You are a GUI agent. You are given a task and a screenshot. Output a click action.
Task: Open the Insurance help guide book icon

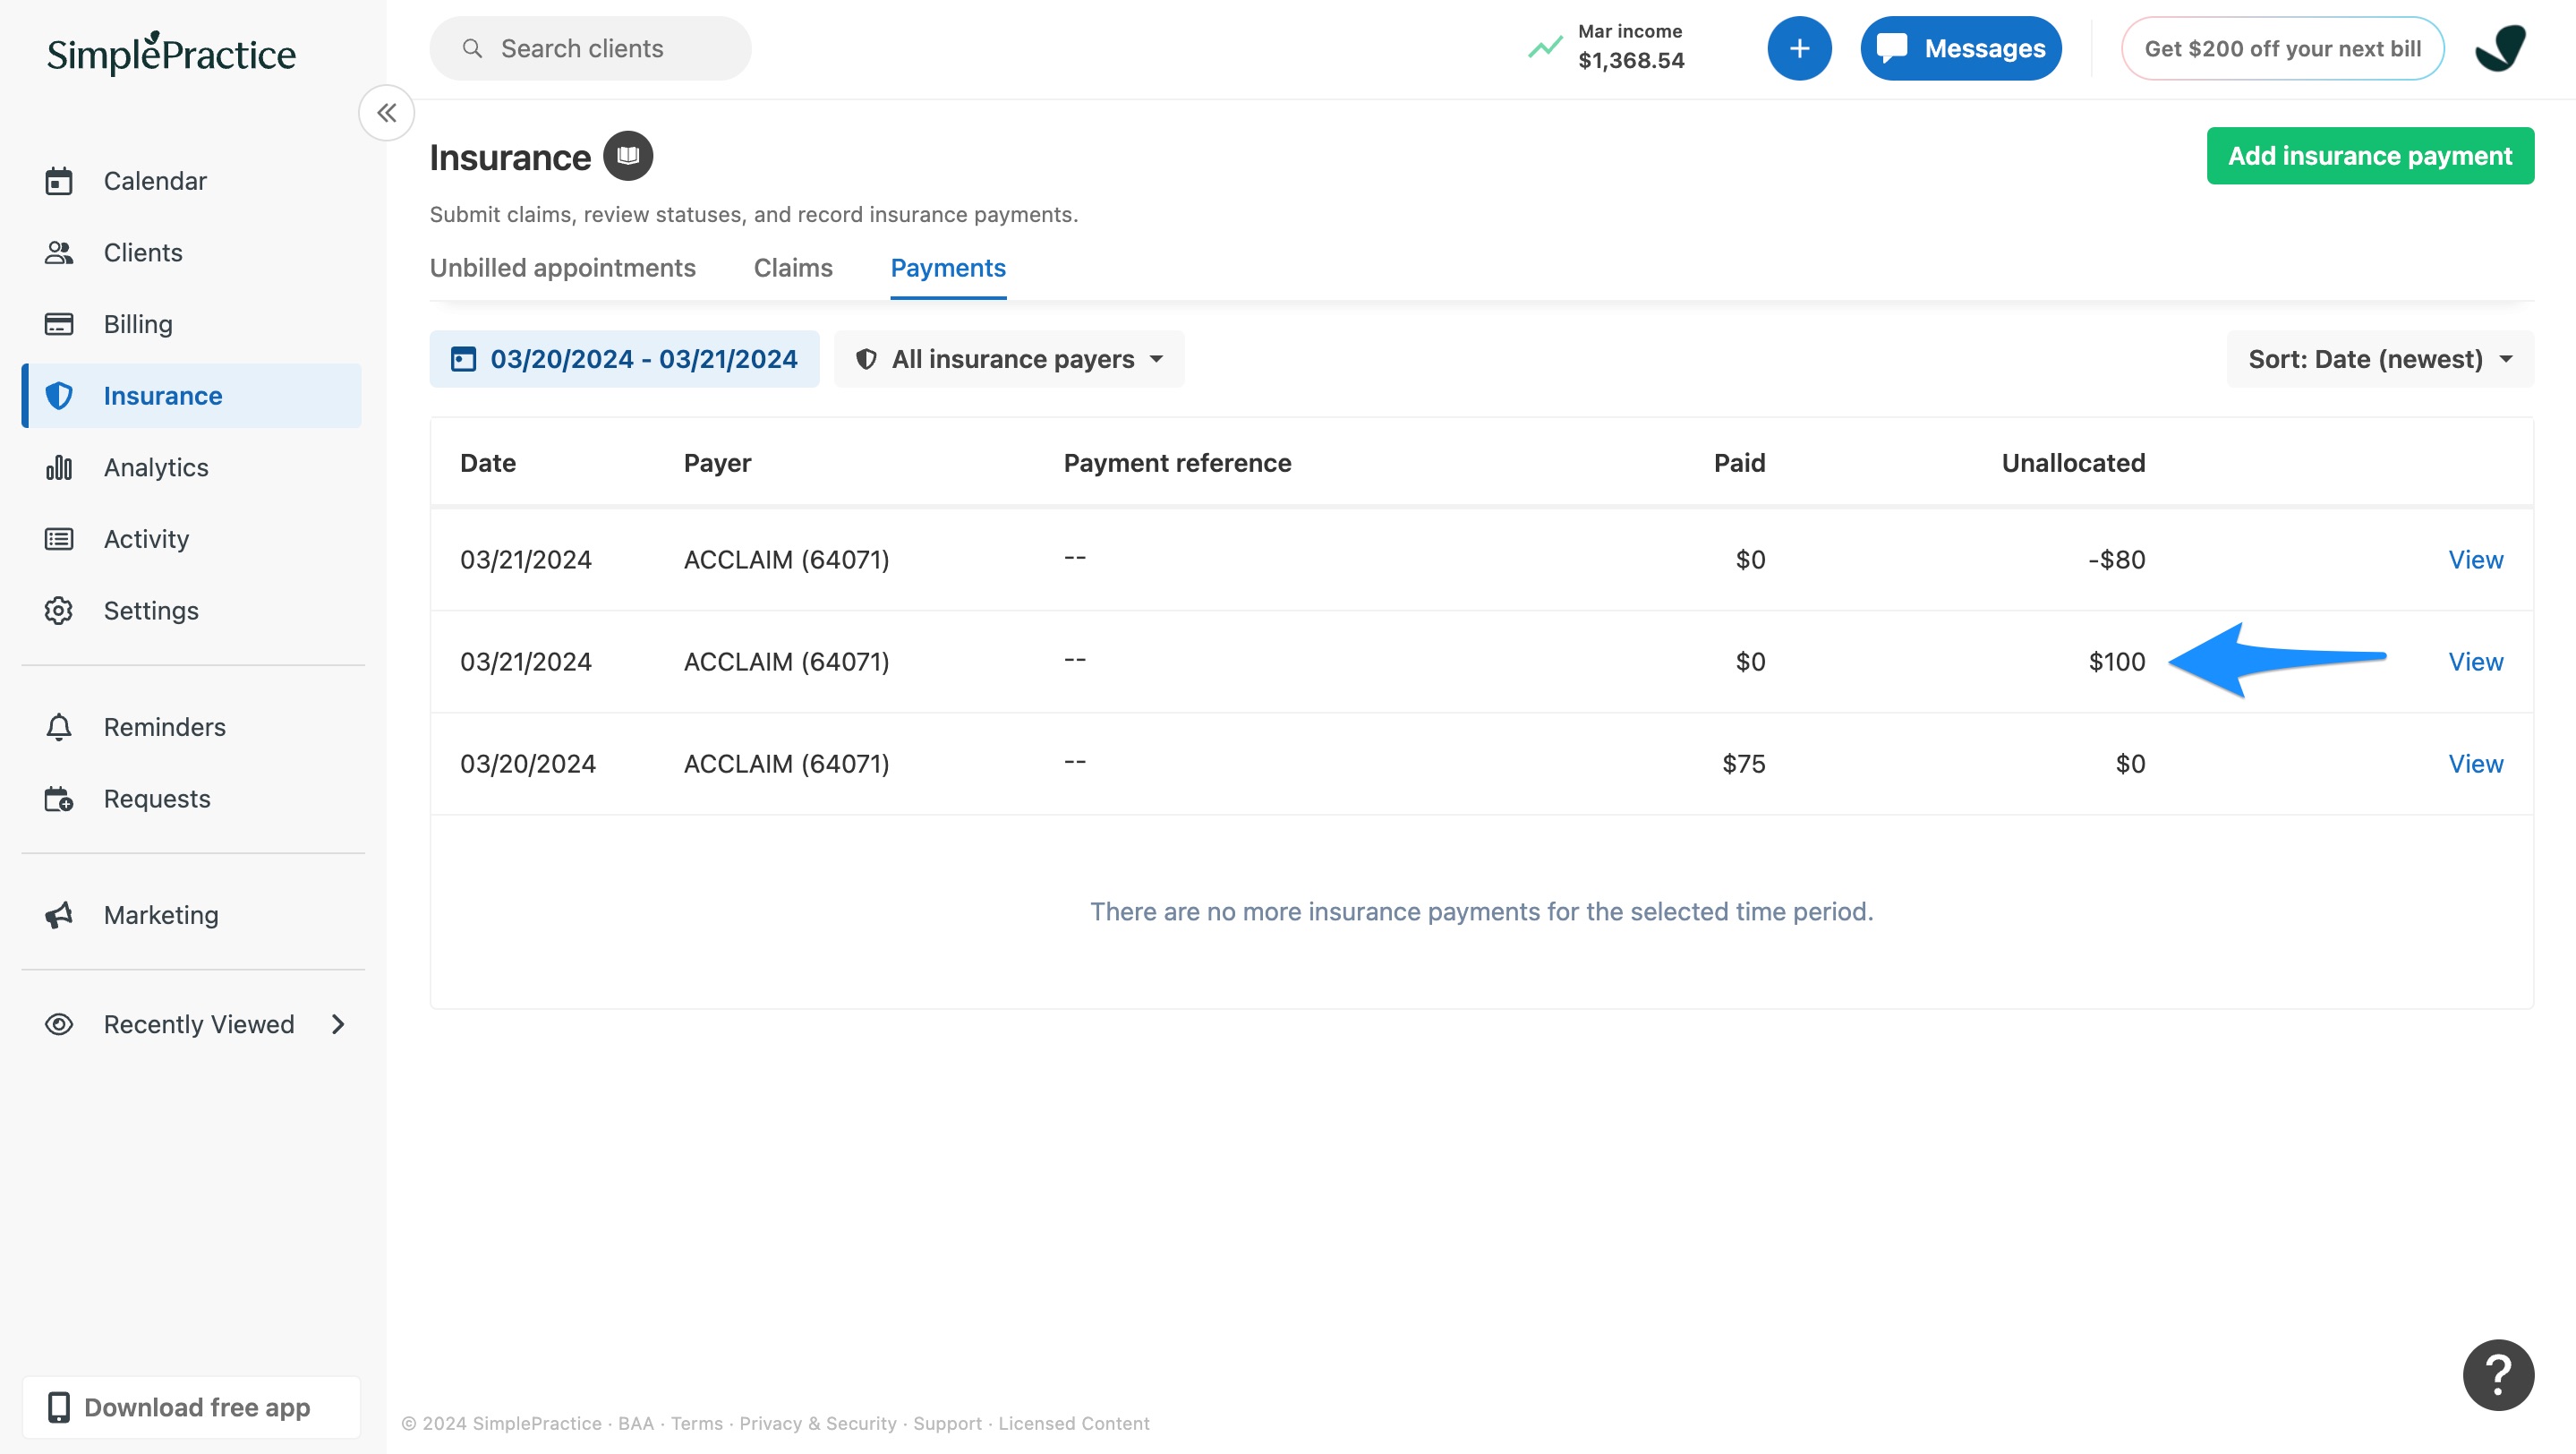628,156
